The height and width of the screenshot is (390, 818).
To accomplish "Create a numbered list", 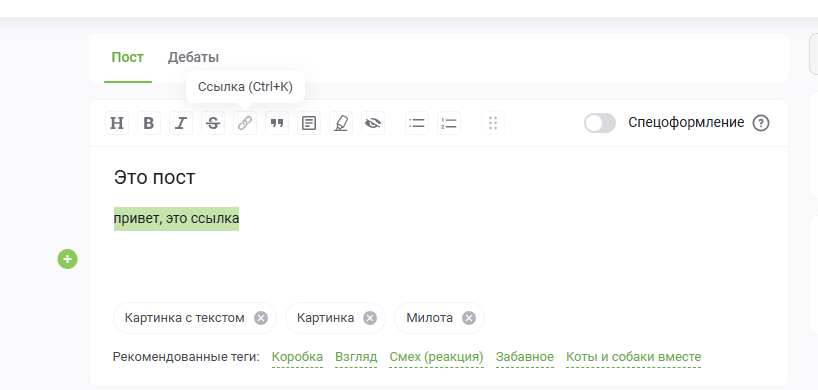I will (449, 123).
